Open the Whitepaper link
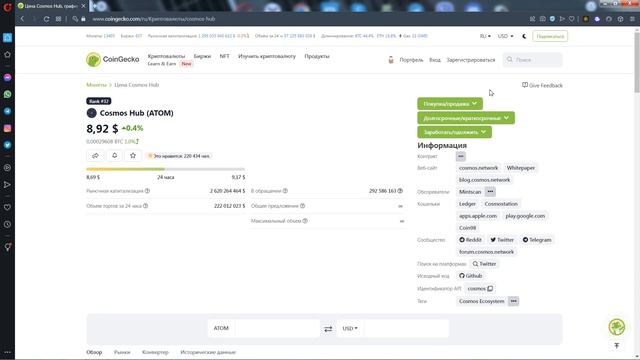Screen dimensions: 640x360 tap(520, 168)
